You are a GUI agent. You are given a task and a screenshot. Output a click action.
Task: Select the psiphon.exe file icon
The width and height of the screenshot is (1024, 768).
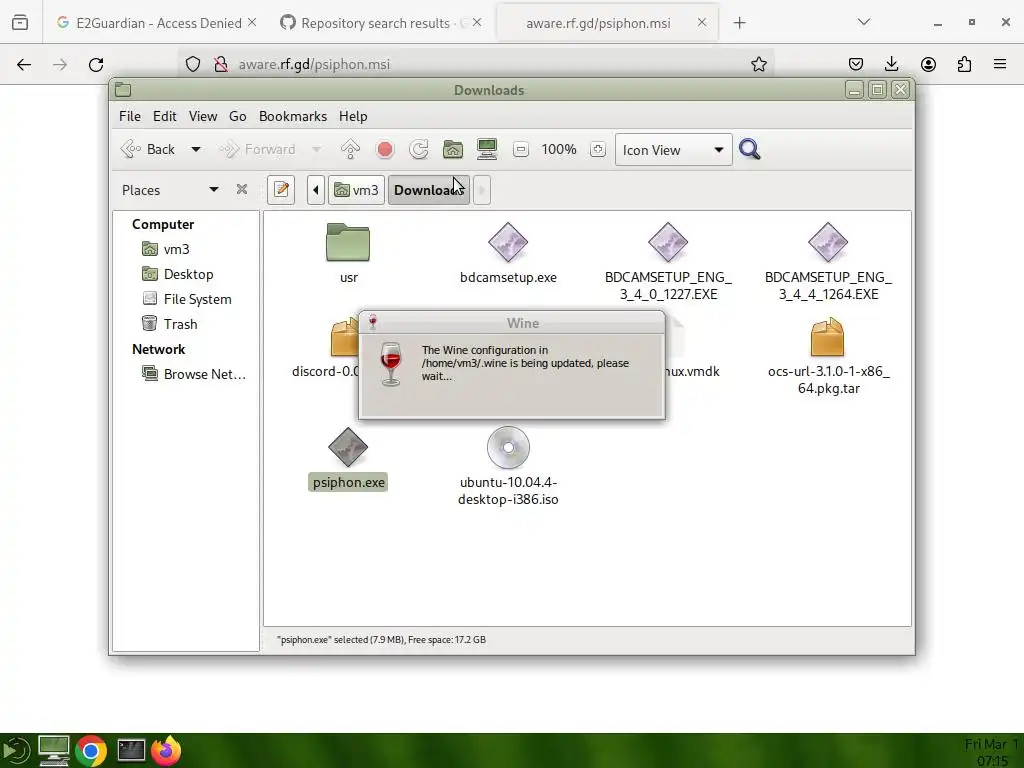click(x=348, y=447)
